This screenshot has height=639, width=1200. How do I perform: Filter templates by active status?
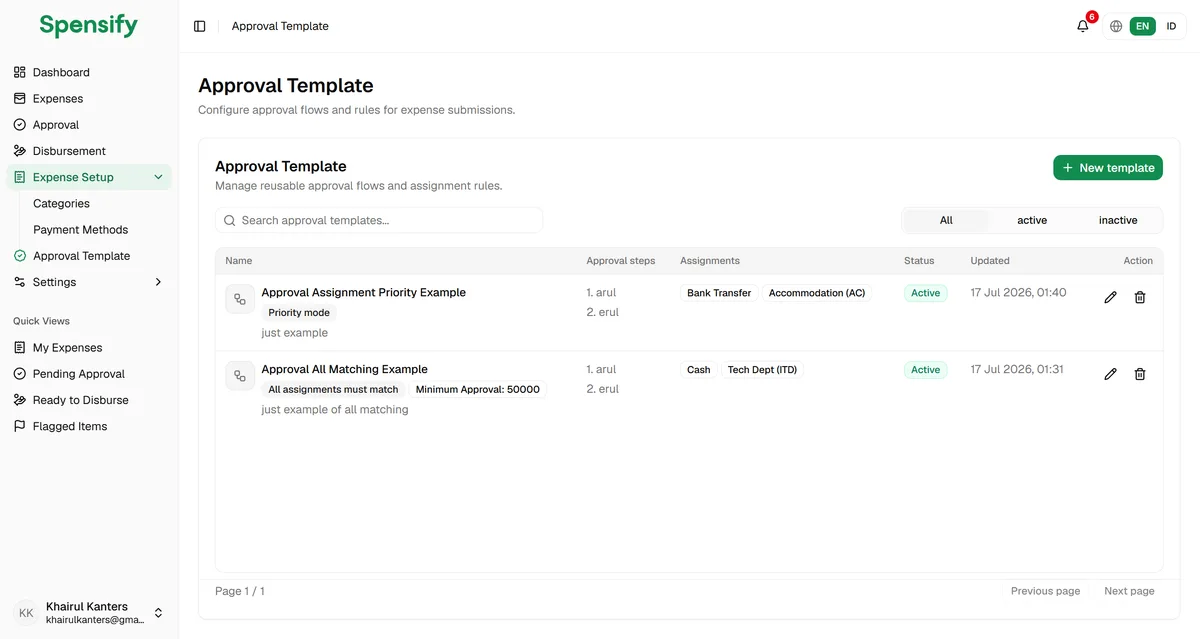coord(1032,220)
